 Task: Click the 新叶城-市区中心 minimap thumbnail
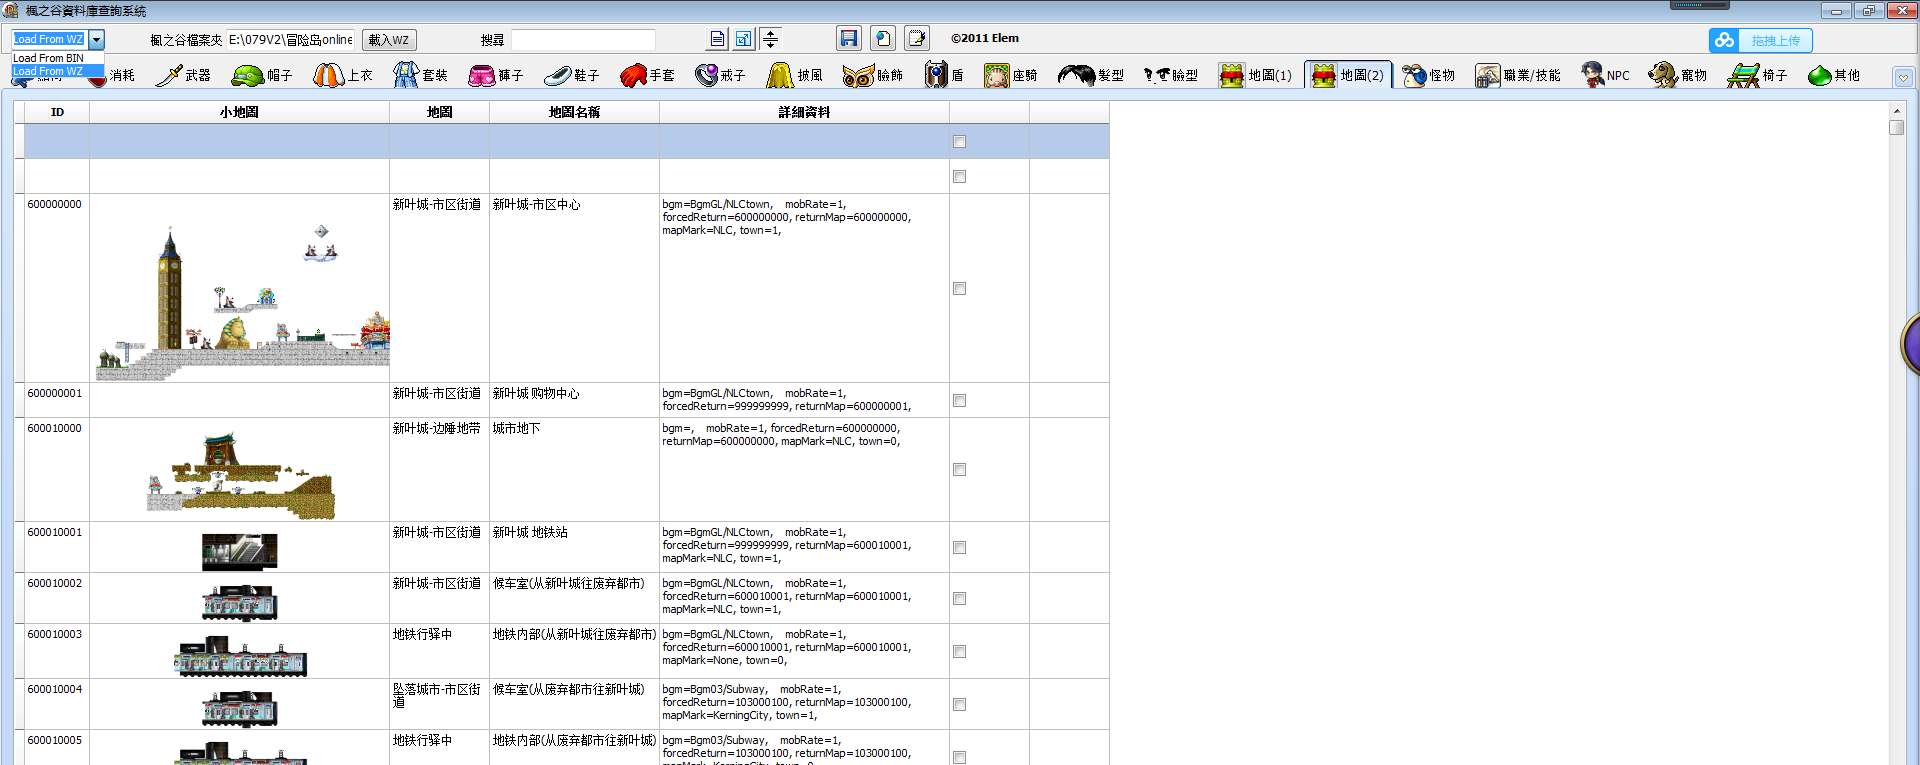[x=240, y=300]
